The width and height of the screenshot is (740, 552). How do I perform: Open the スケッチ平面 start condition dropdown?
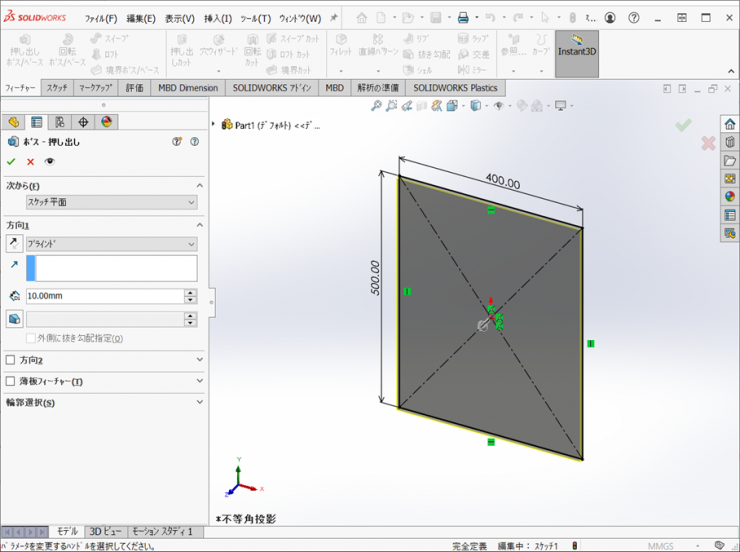click(x=111, y=202)
